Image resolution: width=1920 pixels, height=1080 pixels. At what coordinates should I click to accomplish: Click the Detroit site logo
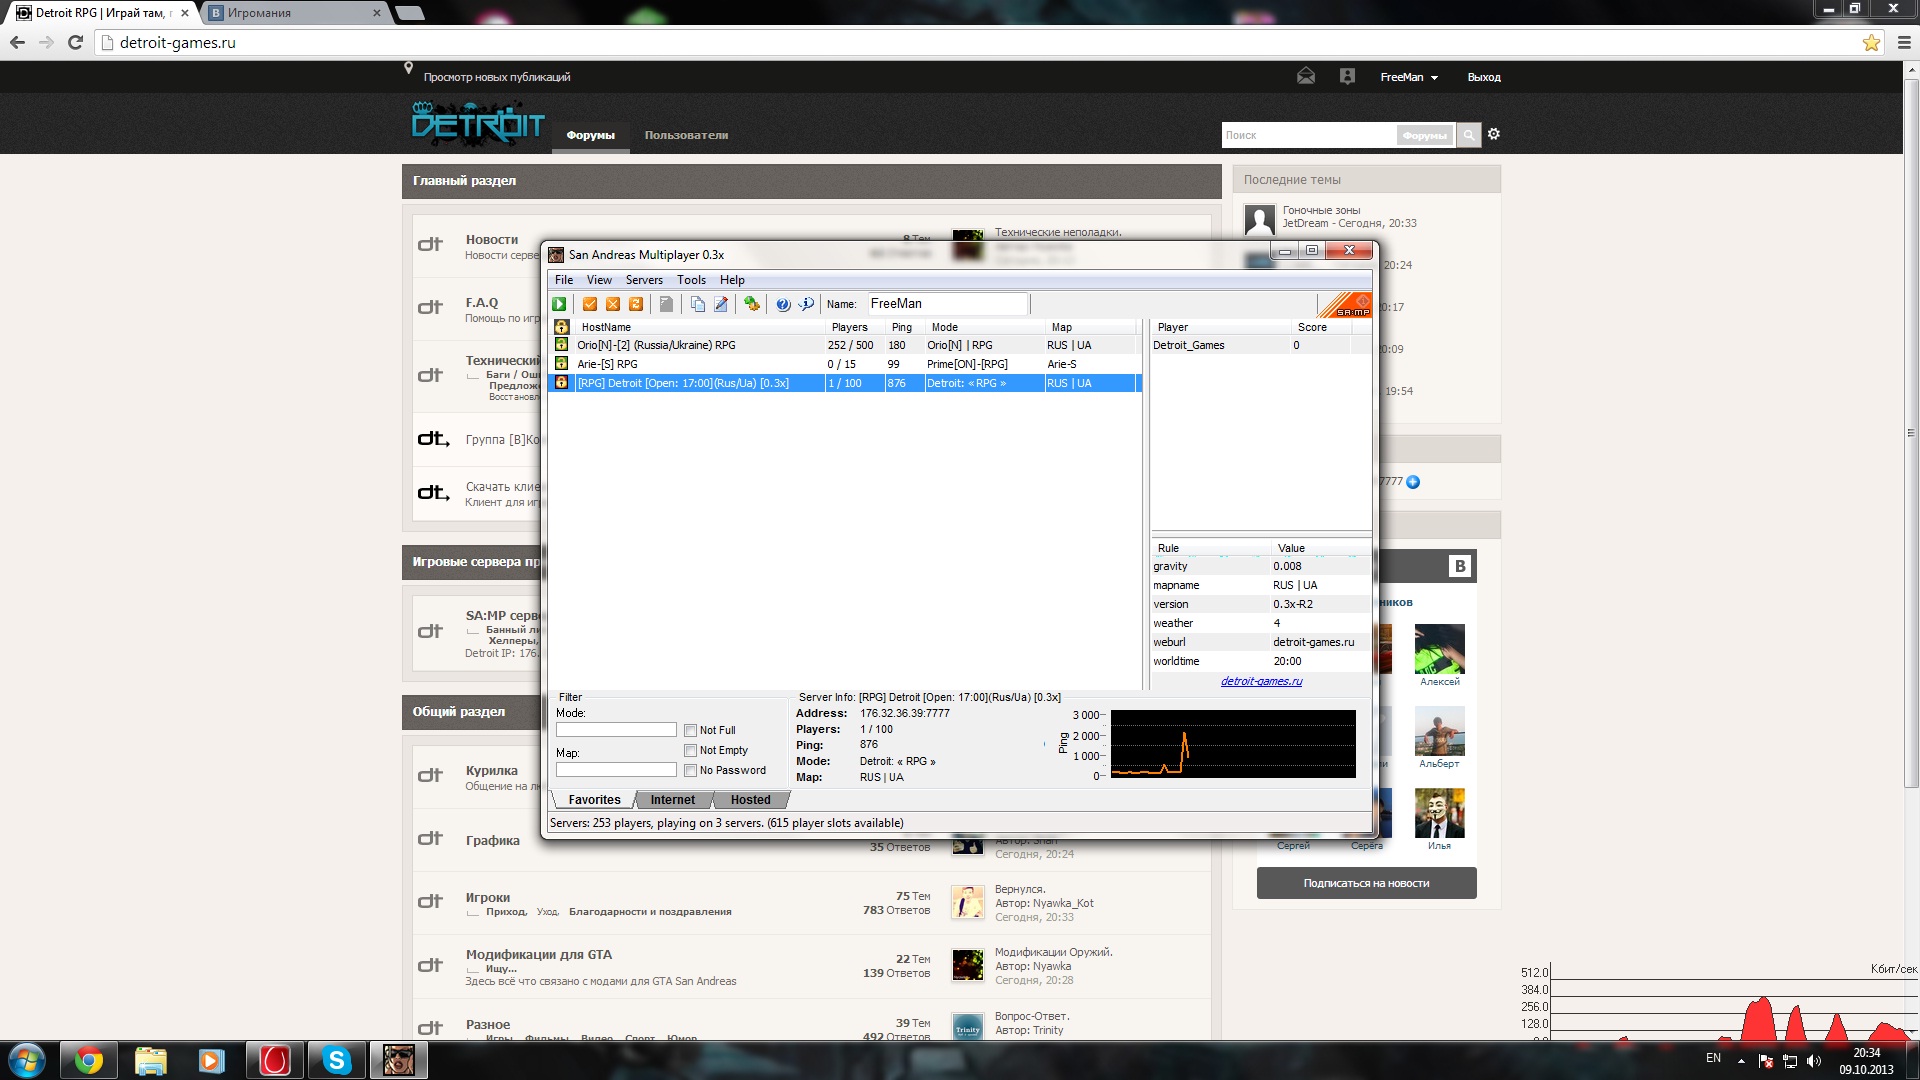477,122
